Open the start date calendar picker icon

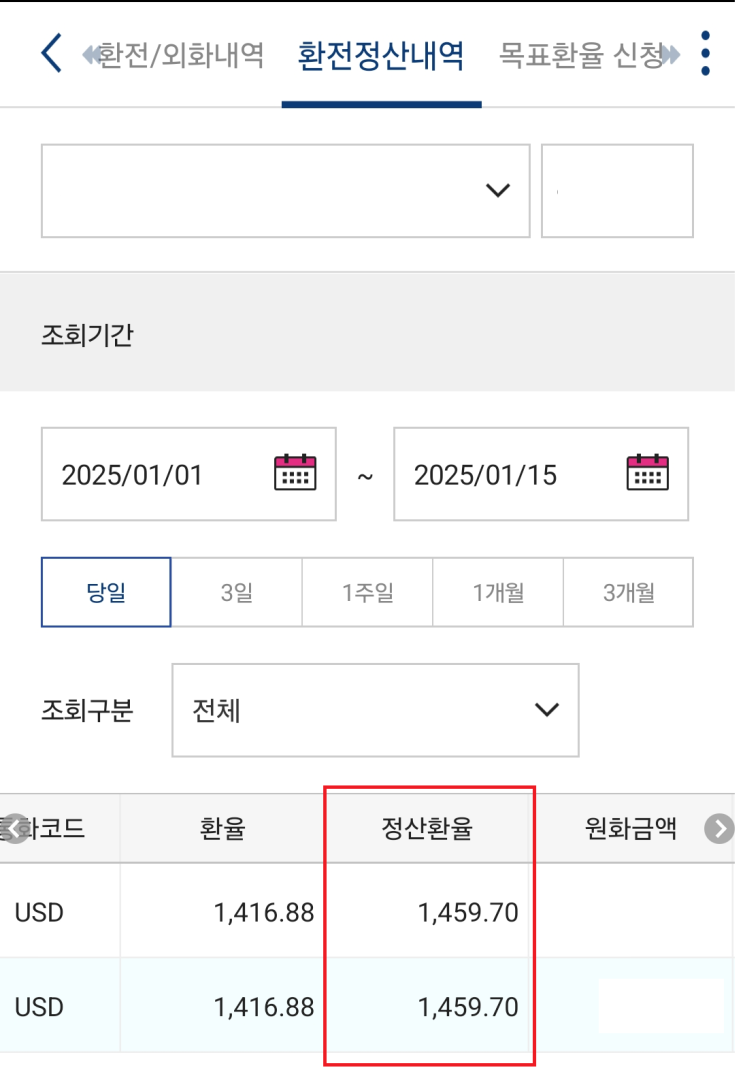[295, 473]
